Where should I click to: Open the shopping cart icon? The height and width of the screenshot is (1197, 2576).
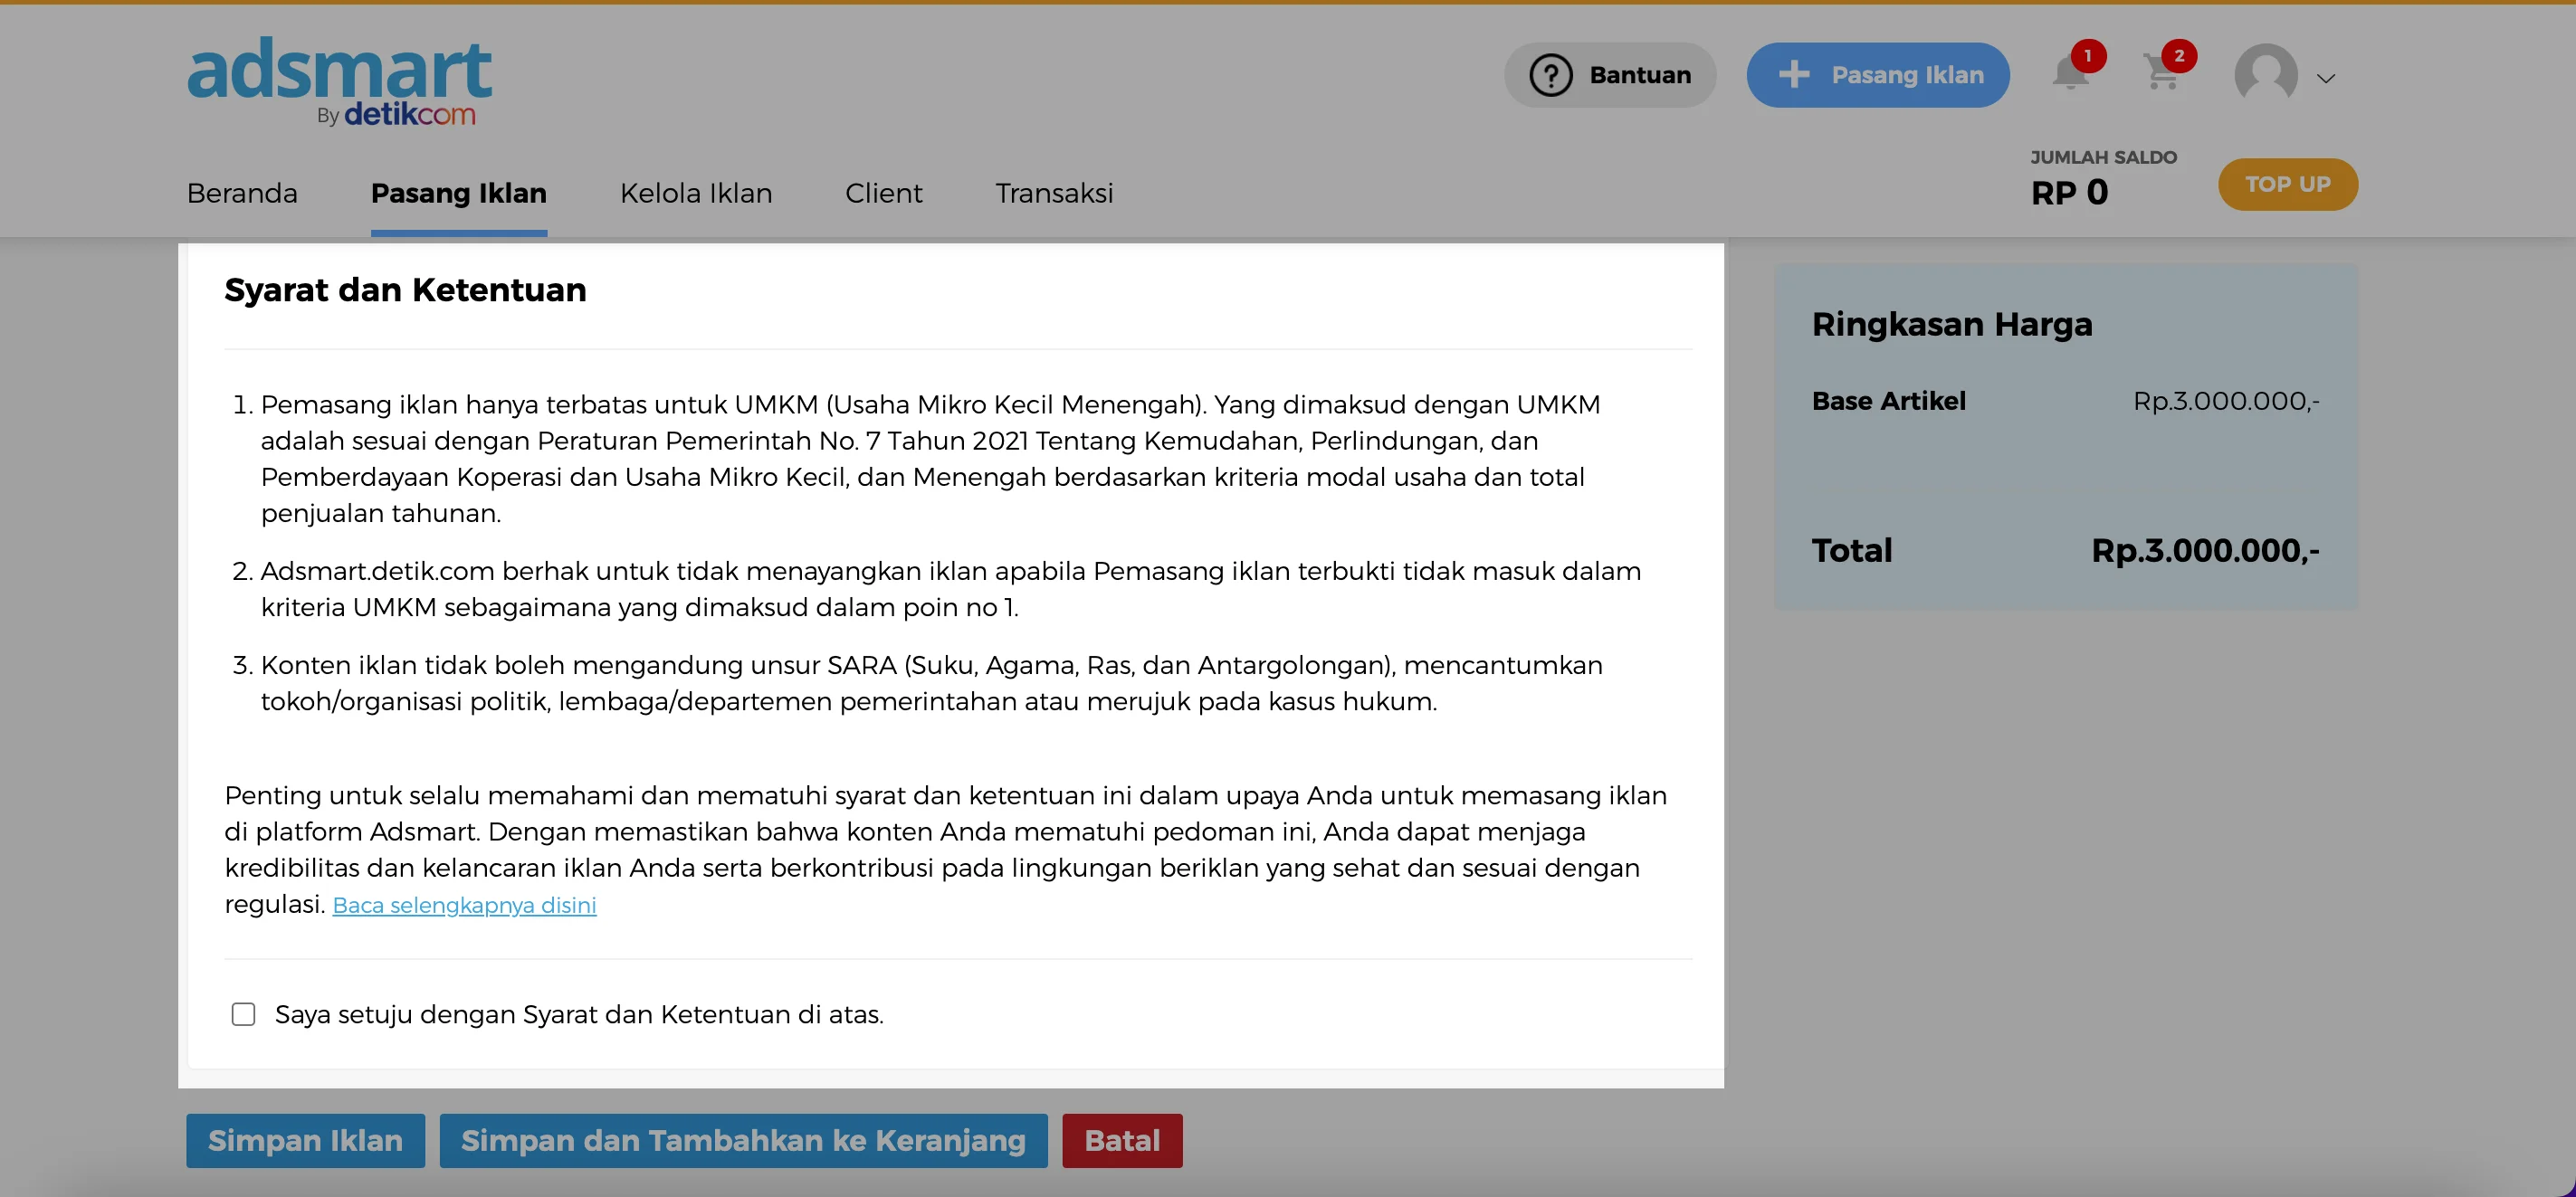coord(2160,75)
